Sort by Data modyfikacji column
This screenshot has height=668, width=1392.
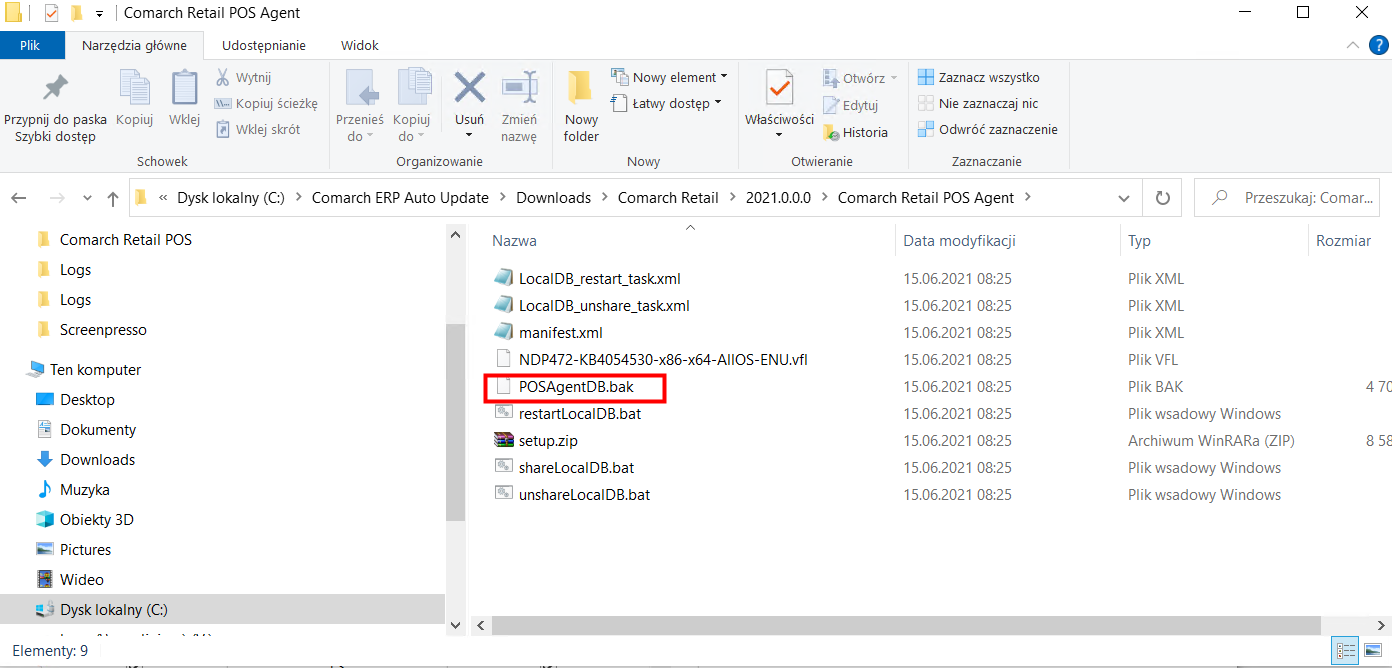959,241
